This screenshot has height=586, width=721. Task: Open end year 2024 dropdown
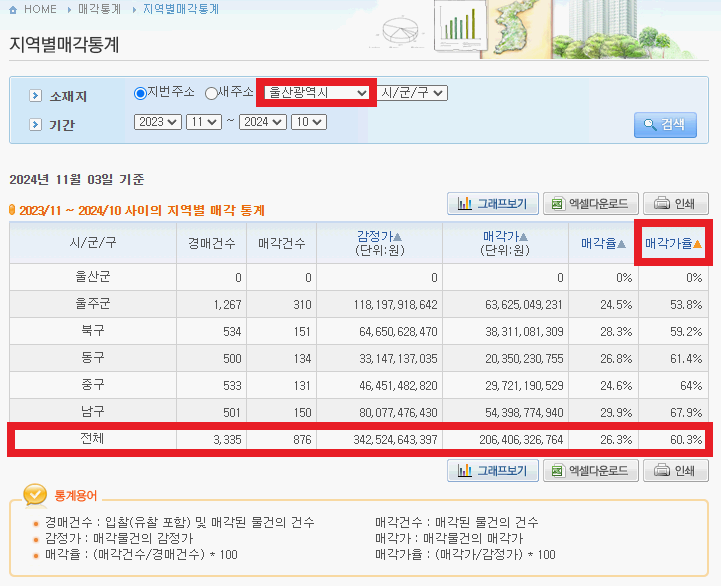point(263,122)
